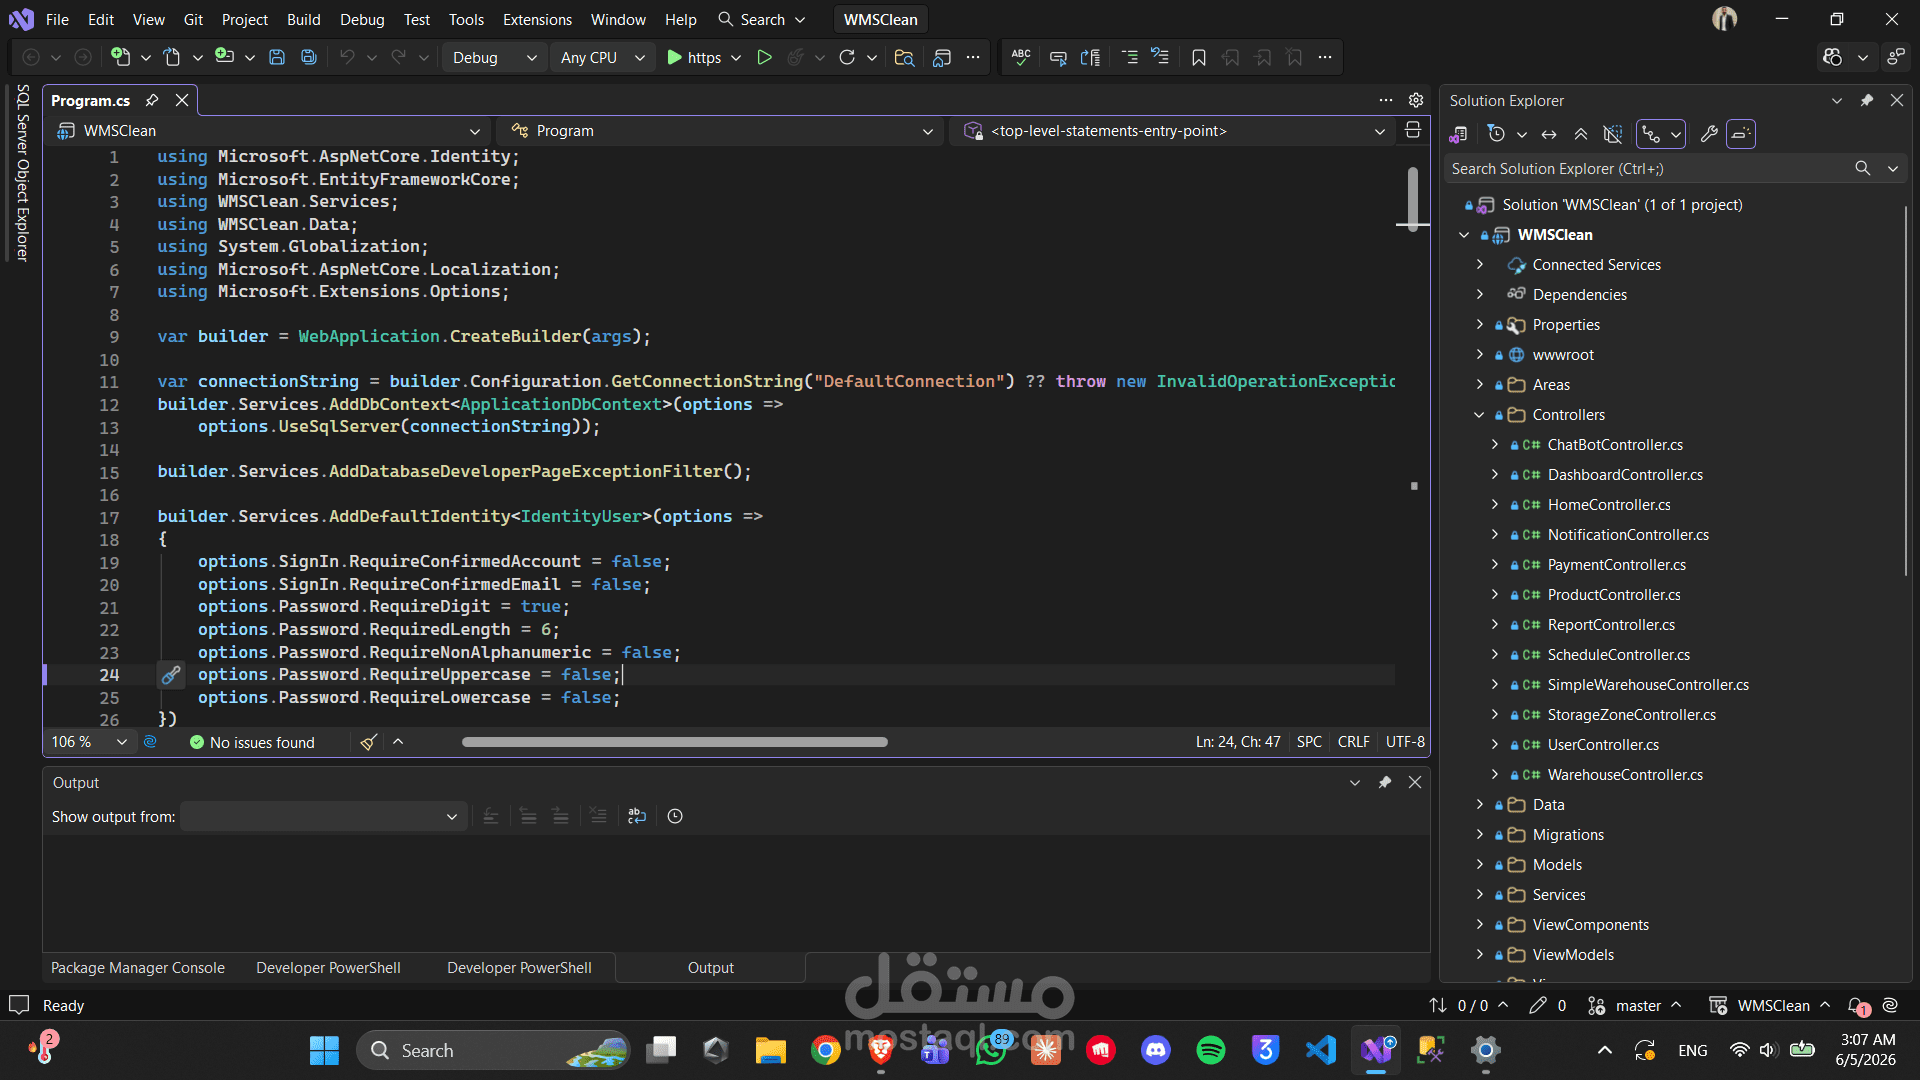Open the Show output from combo box
The height and width of the screenshot is (1080, 1920).
tap(322, 816)
